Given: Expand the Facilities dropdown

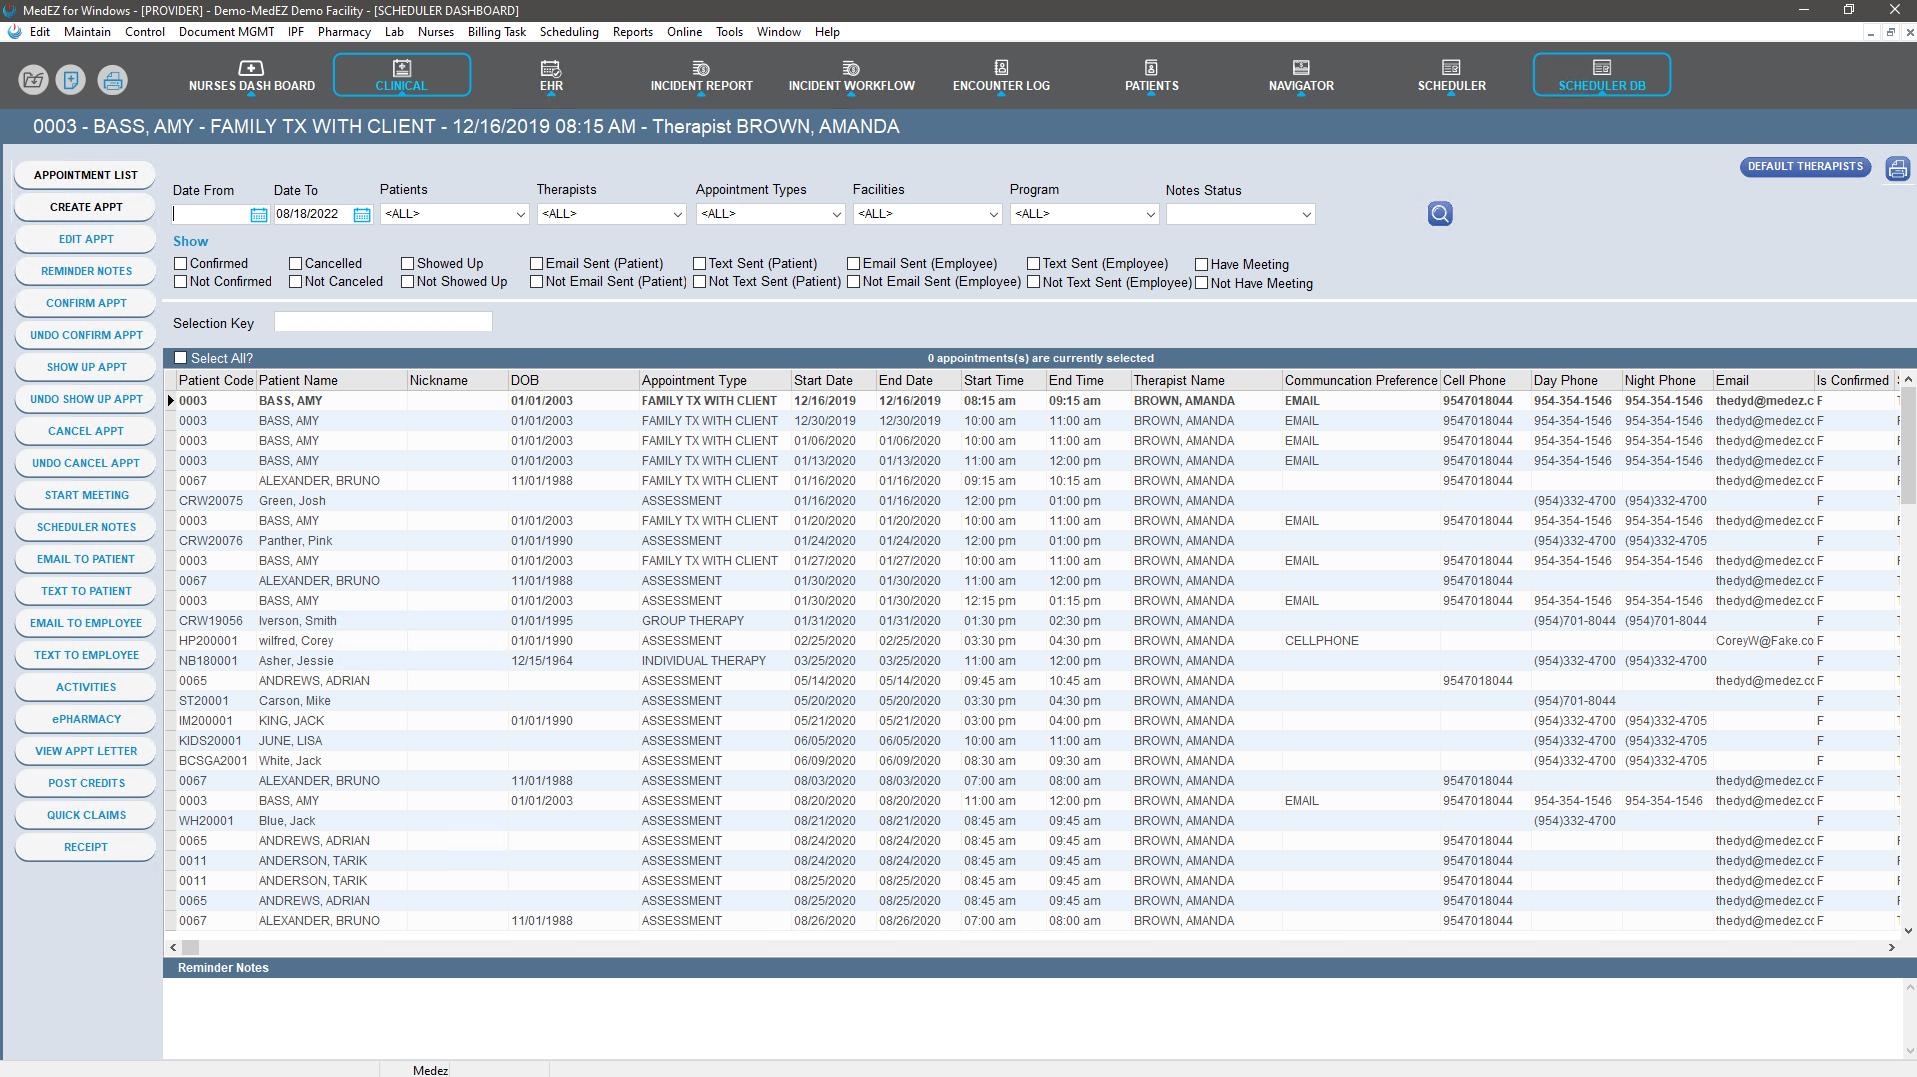Looking at the screenshot, I should 993,214.
